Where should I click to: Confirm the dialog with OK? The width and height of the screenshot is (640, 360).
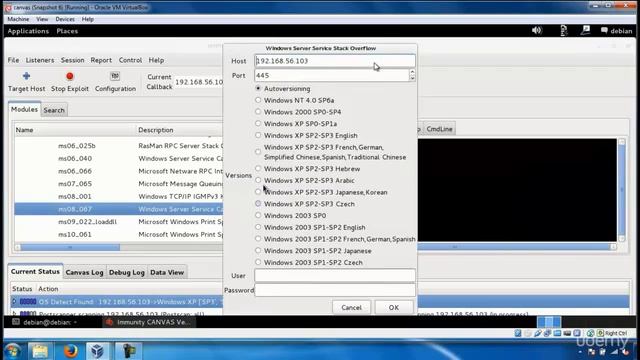pos(393,307)
